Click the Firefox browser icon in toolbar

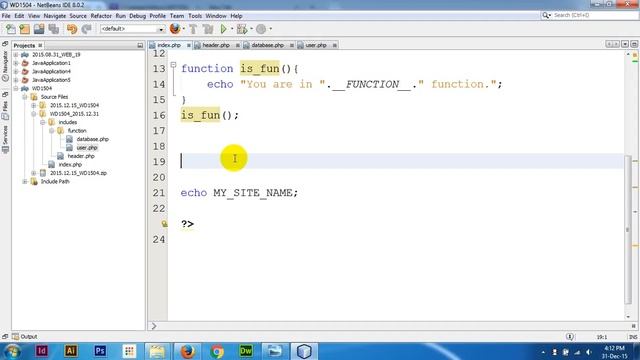click(175, 29)
